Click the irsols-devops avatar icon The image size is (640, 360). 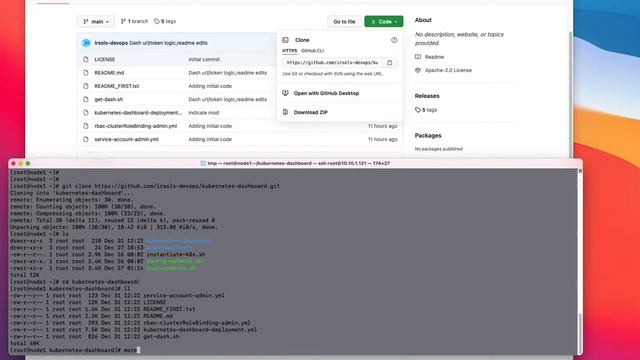(86, 43)
